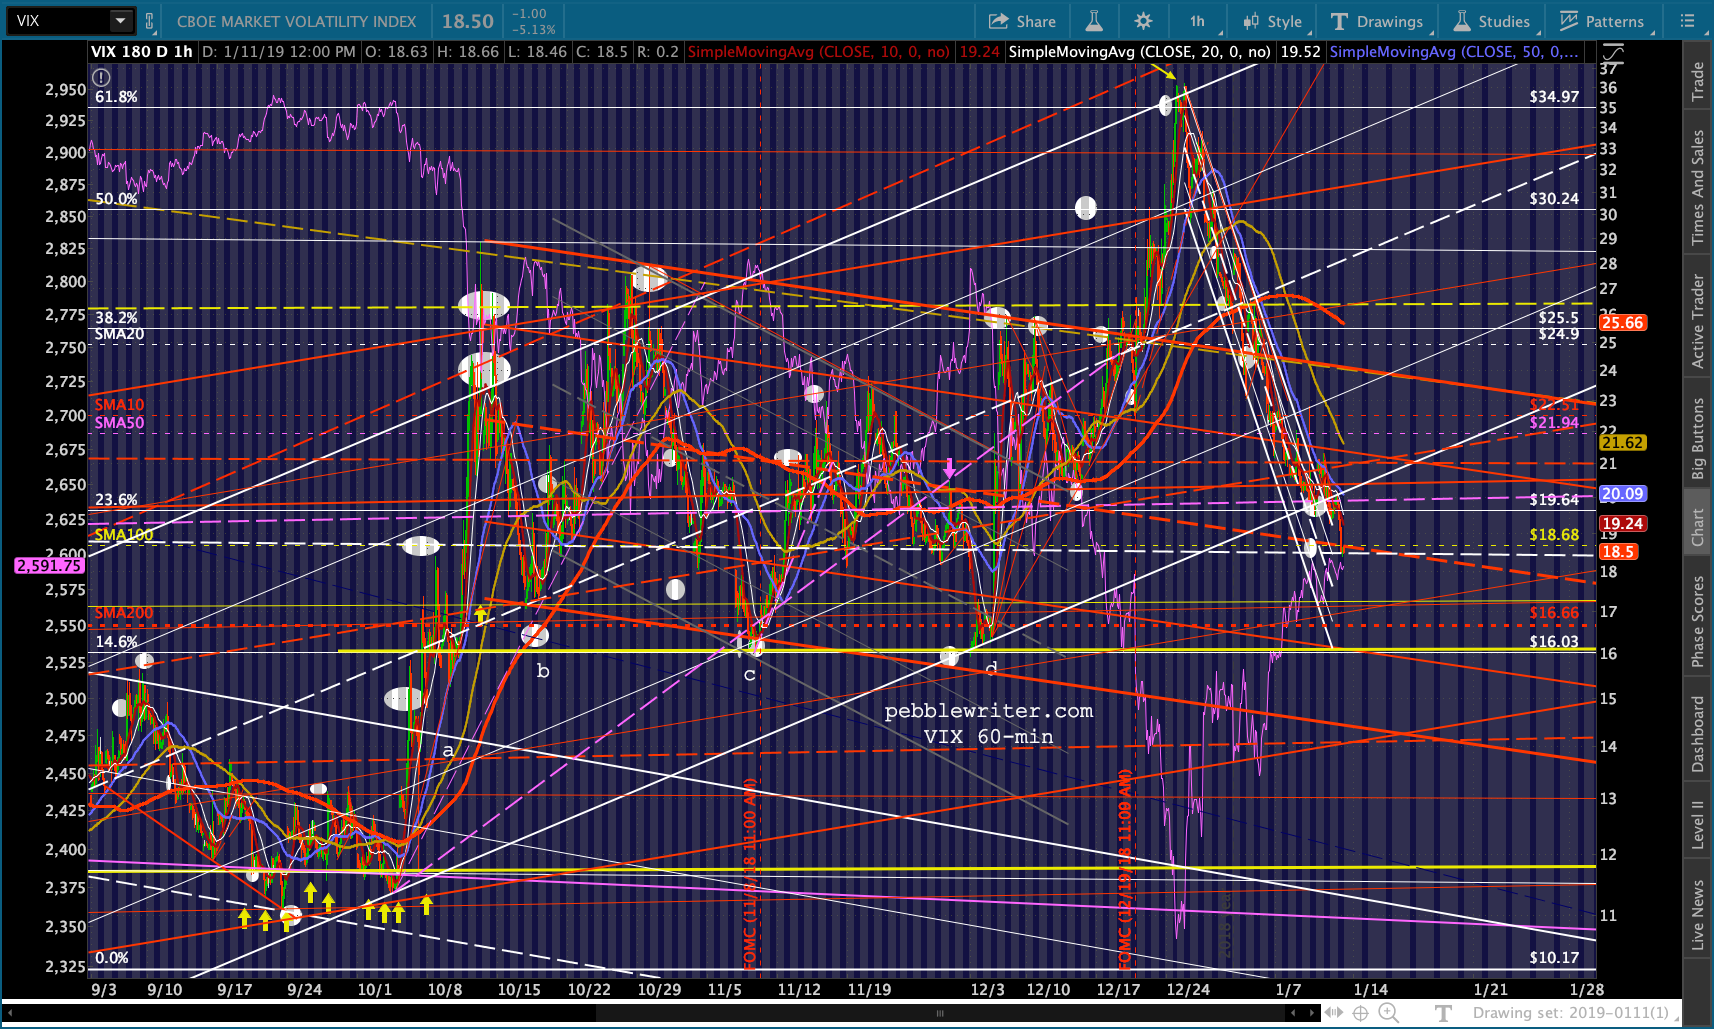Open the Share menu

click(1022, 21)
